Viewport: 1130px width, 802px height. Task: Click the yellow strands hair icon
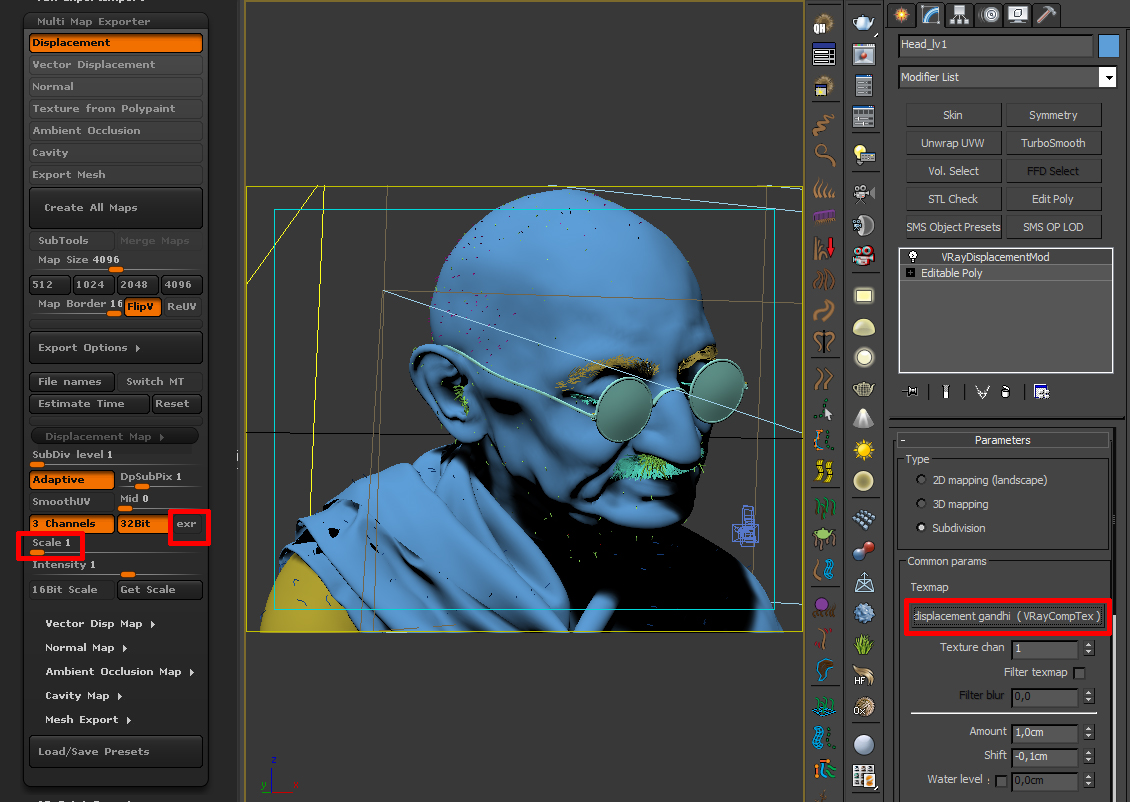point(824,471)
